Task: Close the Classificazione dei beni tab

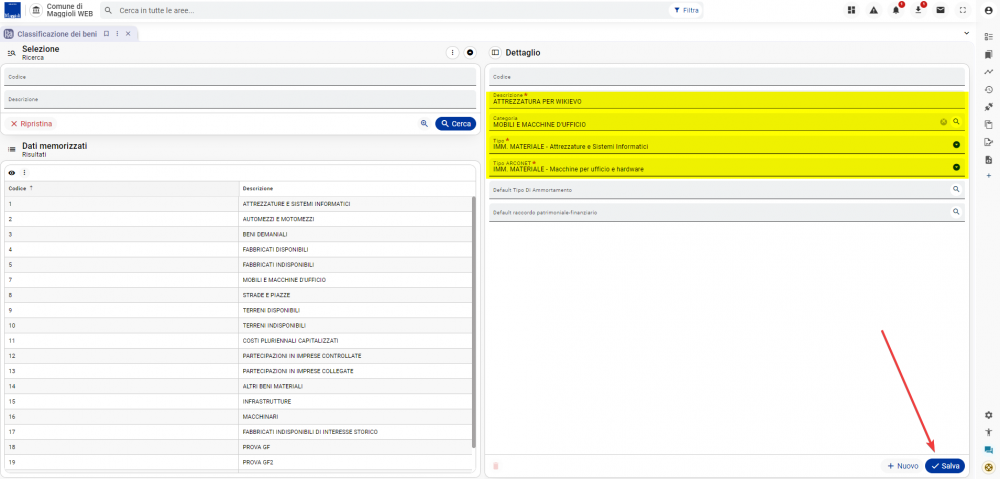Action: pyautogui.click(x=128, y=34)
